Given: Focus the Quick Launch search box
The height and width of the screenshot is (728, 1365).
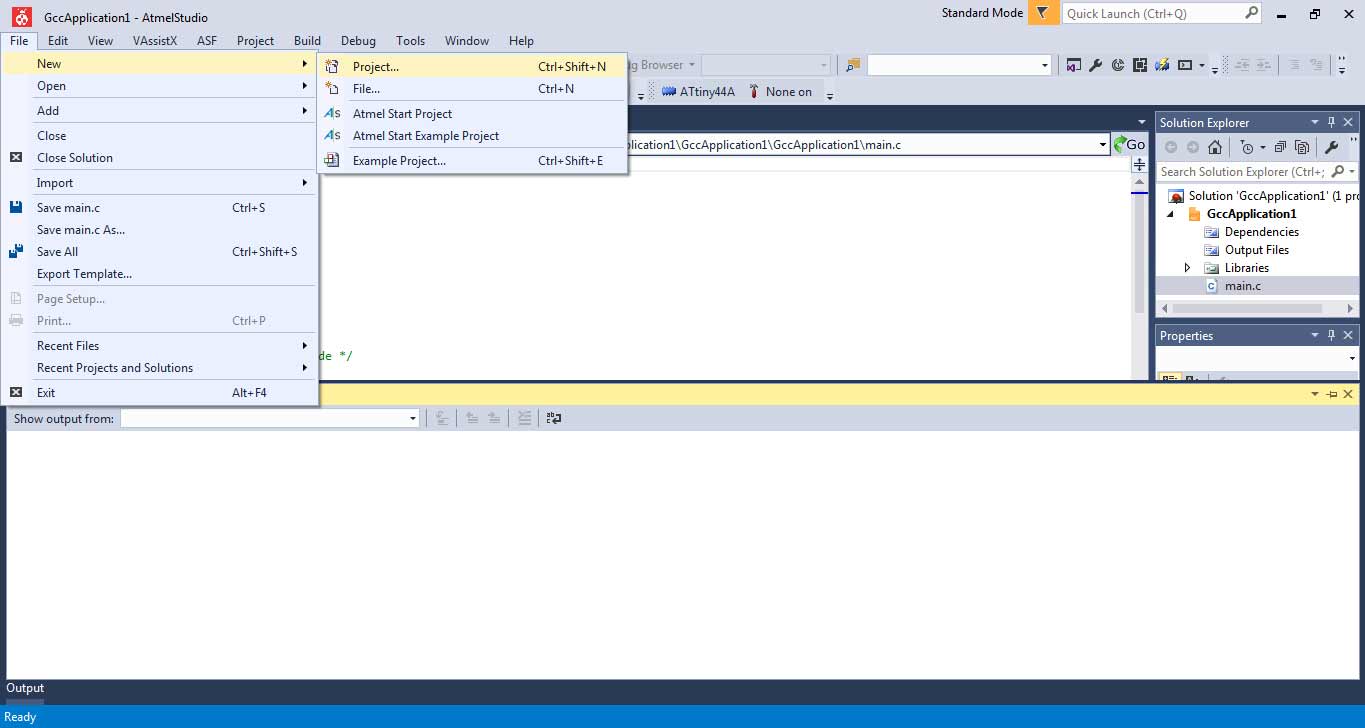Looking at the screenshot, I should pyautogui.click(x=1162, y=13).
